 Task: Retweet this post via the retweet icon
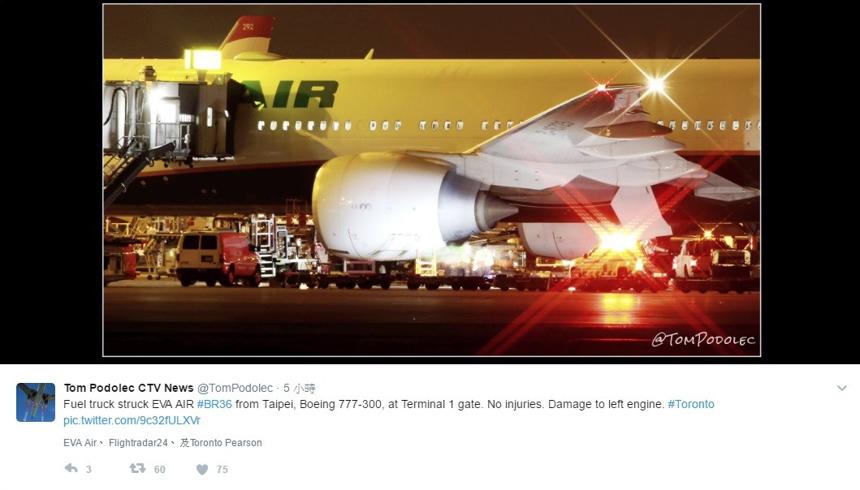pos(137,469)
